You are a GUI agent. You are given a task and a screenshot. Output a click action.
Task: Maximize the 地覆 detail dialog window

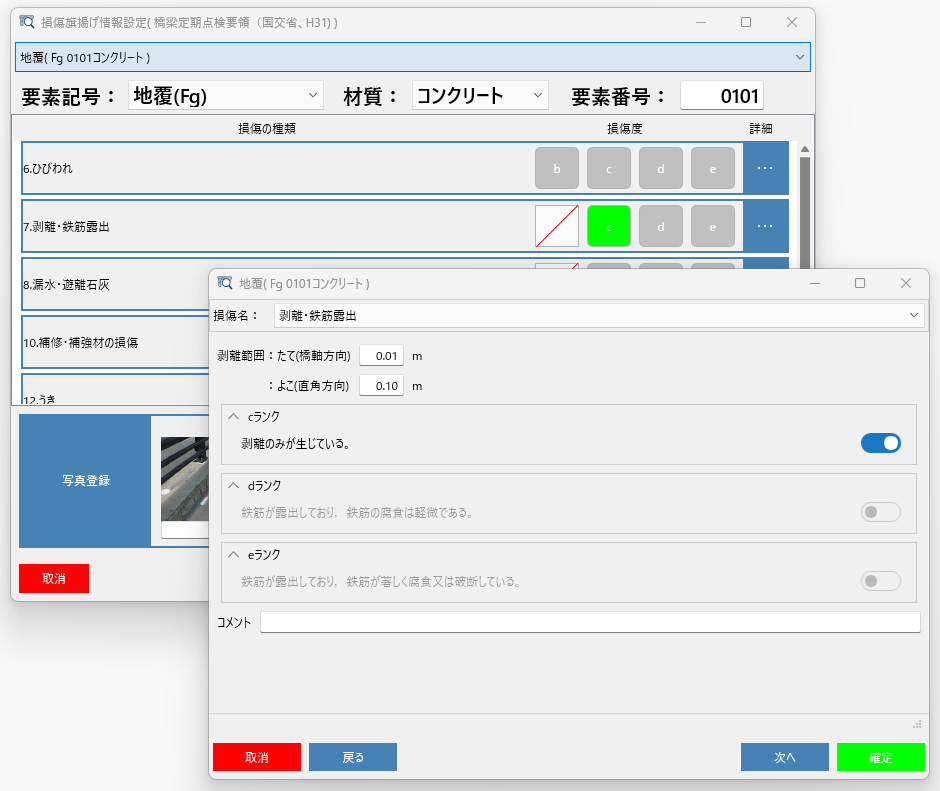pos(860,283)
